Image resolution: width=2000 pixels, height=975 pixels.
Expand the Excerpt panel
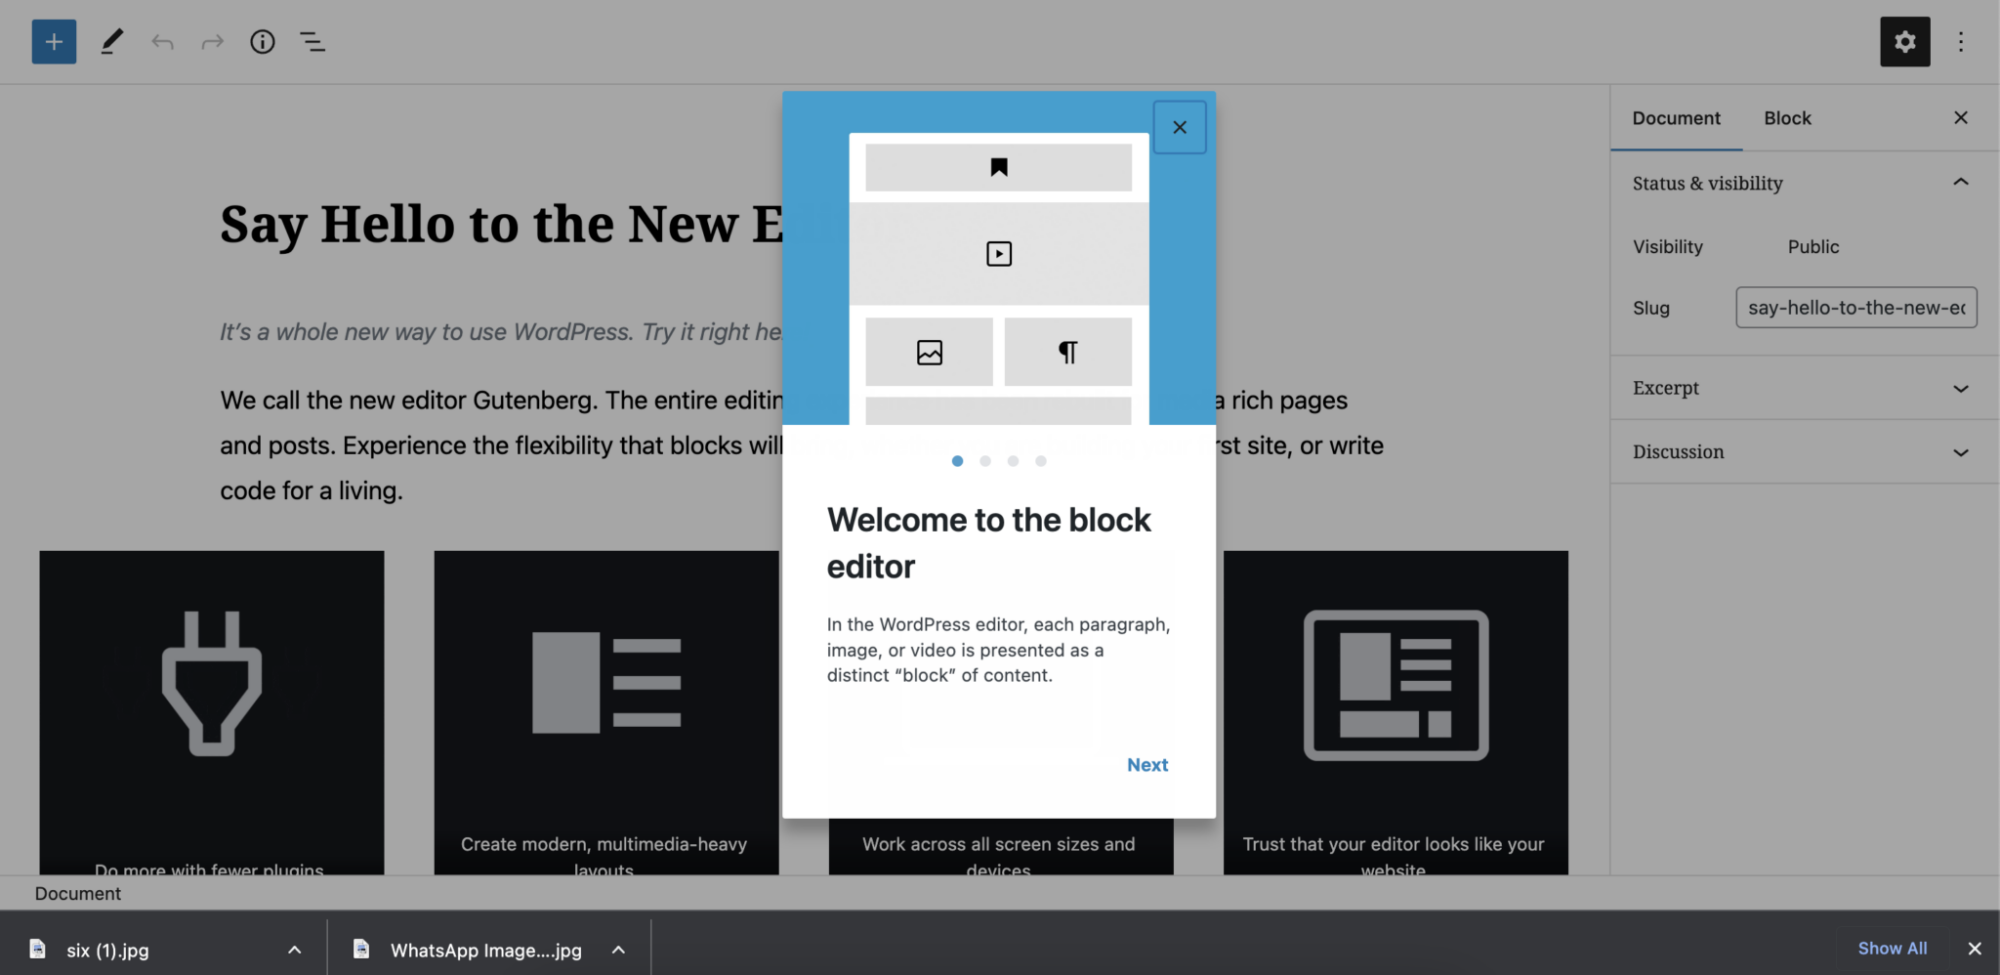pyautogui.click(x=1805, y=388)
